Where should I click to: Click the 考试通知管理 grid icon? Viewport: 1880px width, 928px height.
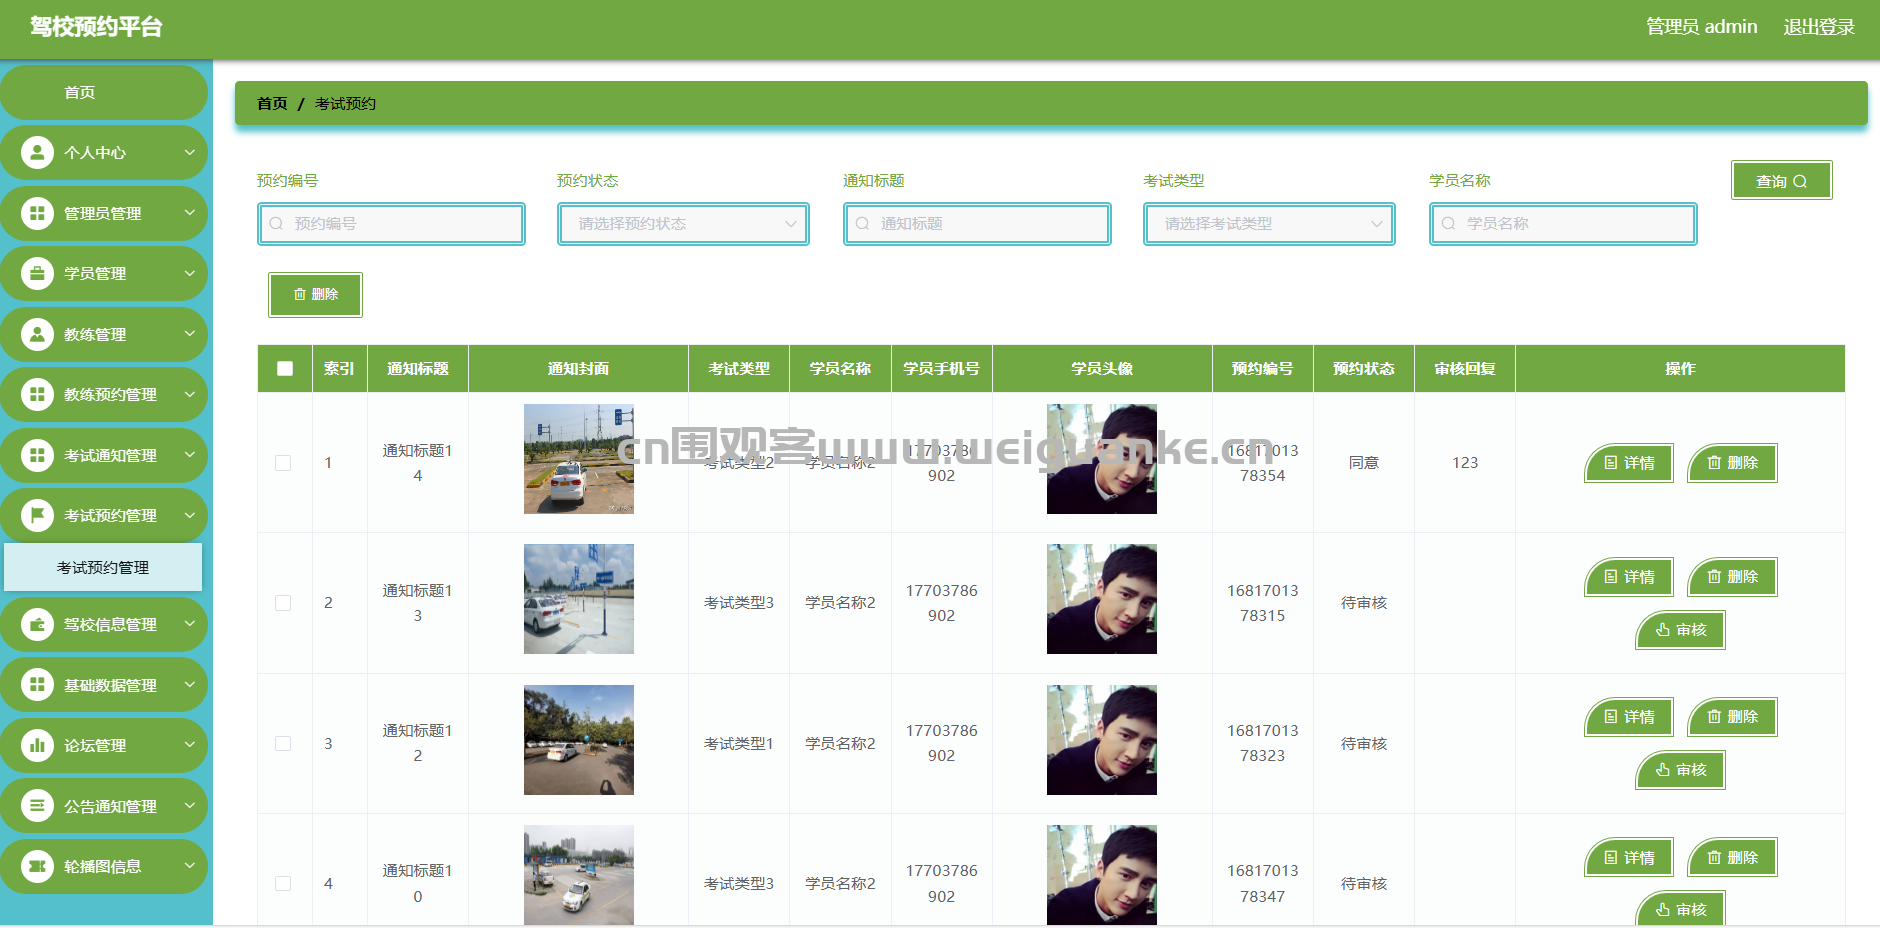click(x=37, y=455)
